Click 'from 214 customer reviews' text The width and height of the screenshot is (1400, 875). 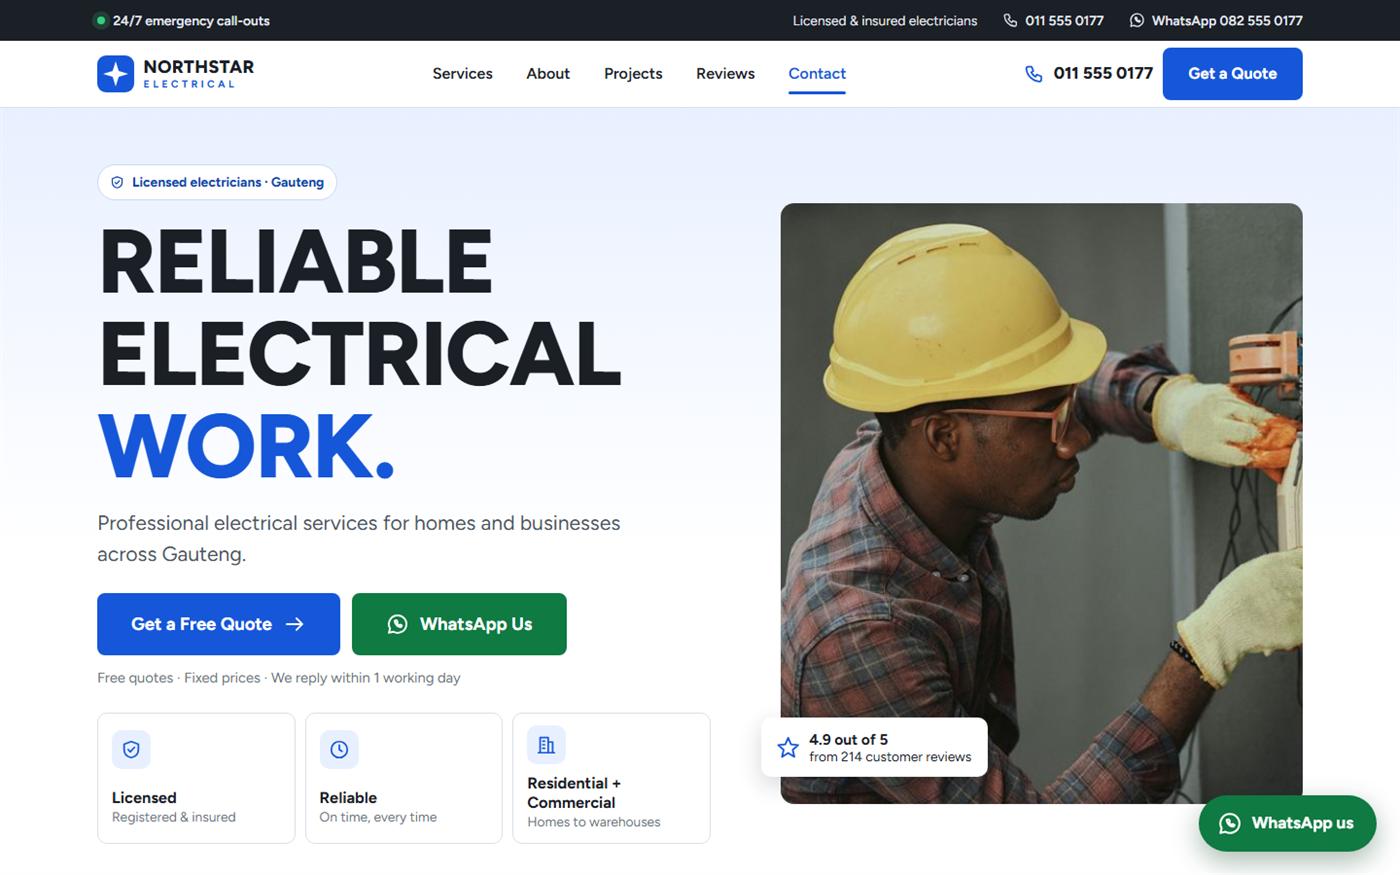pyautogui.click(x=890, y=757)
